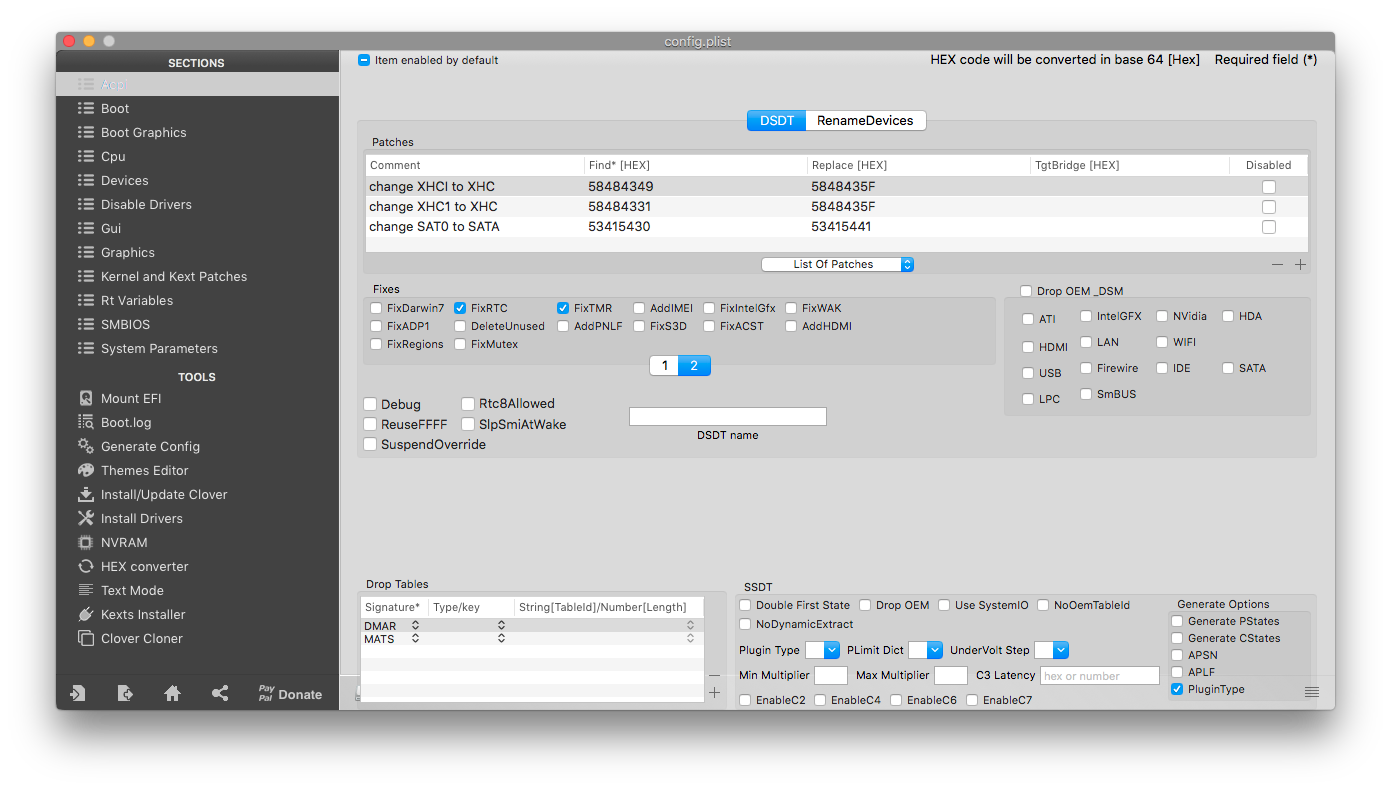The width and height of the screenshot is (1391, 790).
Task: Click the export configuration icon in bottom bar
Action: [x=125, y=693]
